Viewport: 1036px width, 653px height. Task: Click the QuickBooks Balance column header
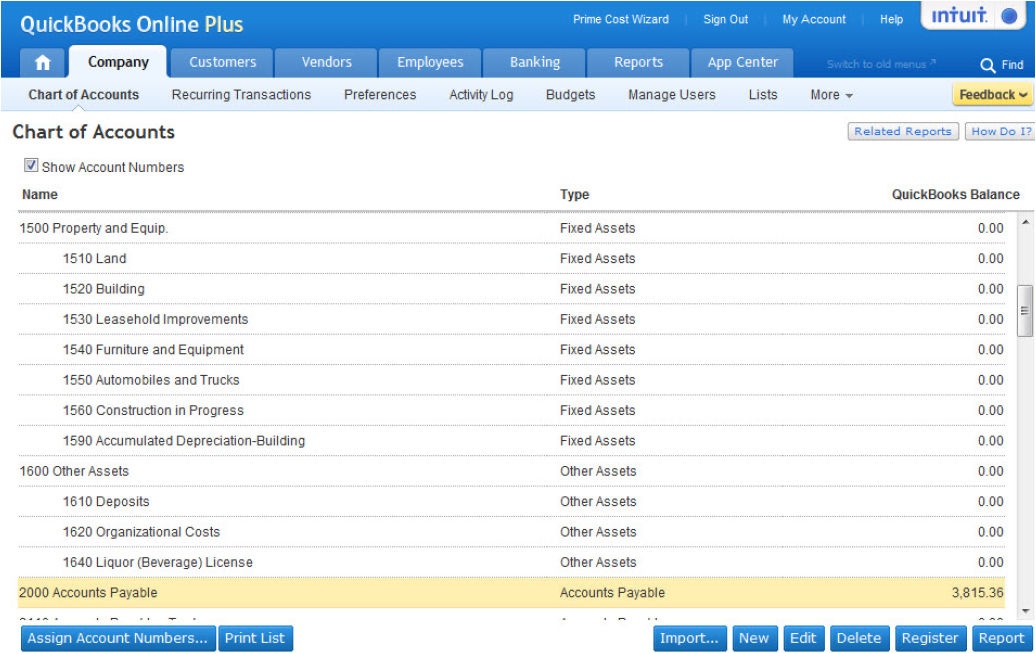coord(955,194)
